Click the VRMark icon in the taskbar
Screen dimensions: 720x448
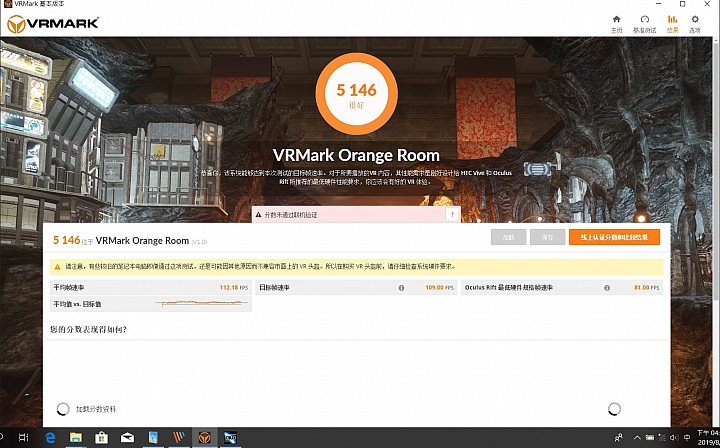click(204, 437)
